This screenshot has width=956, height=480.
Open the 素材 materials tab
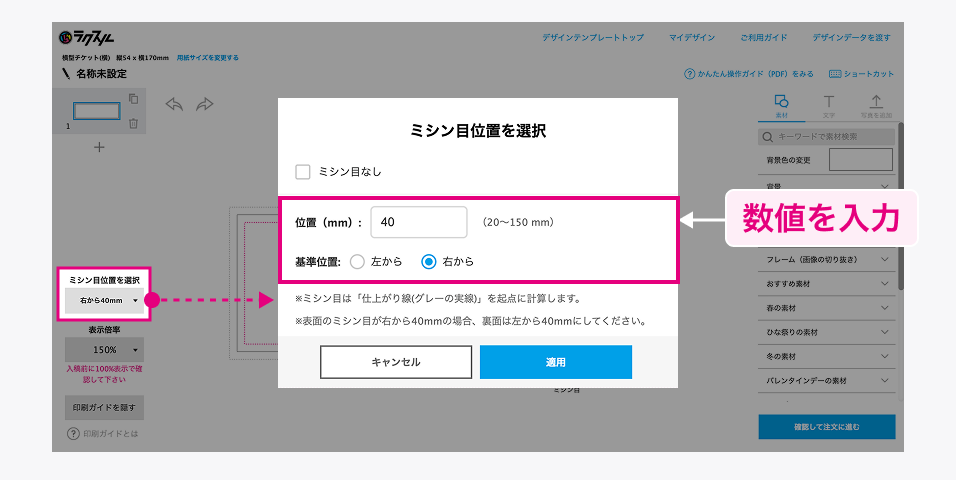tap(781, 106)
